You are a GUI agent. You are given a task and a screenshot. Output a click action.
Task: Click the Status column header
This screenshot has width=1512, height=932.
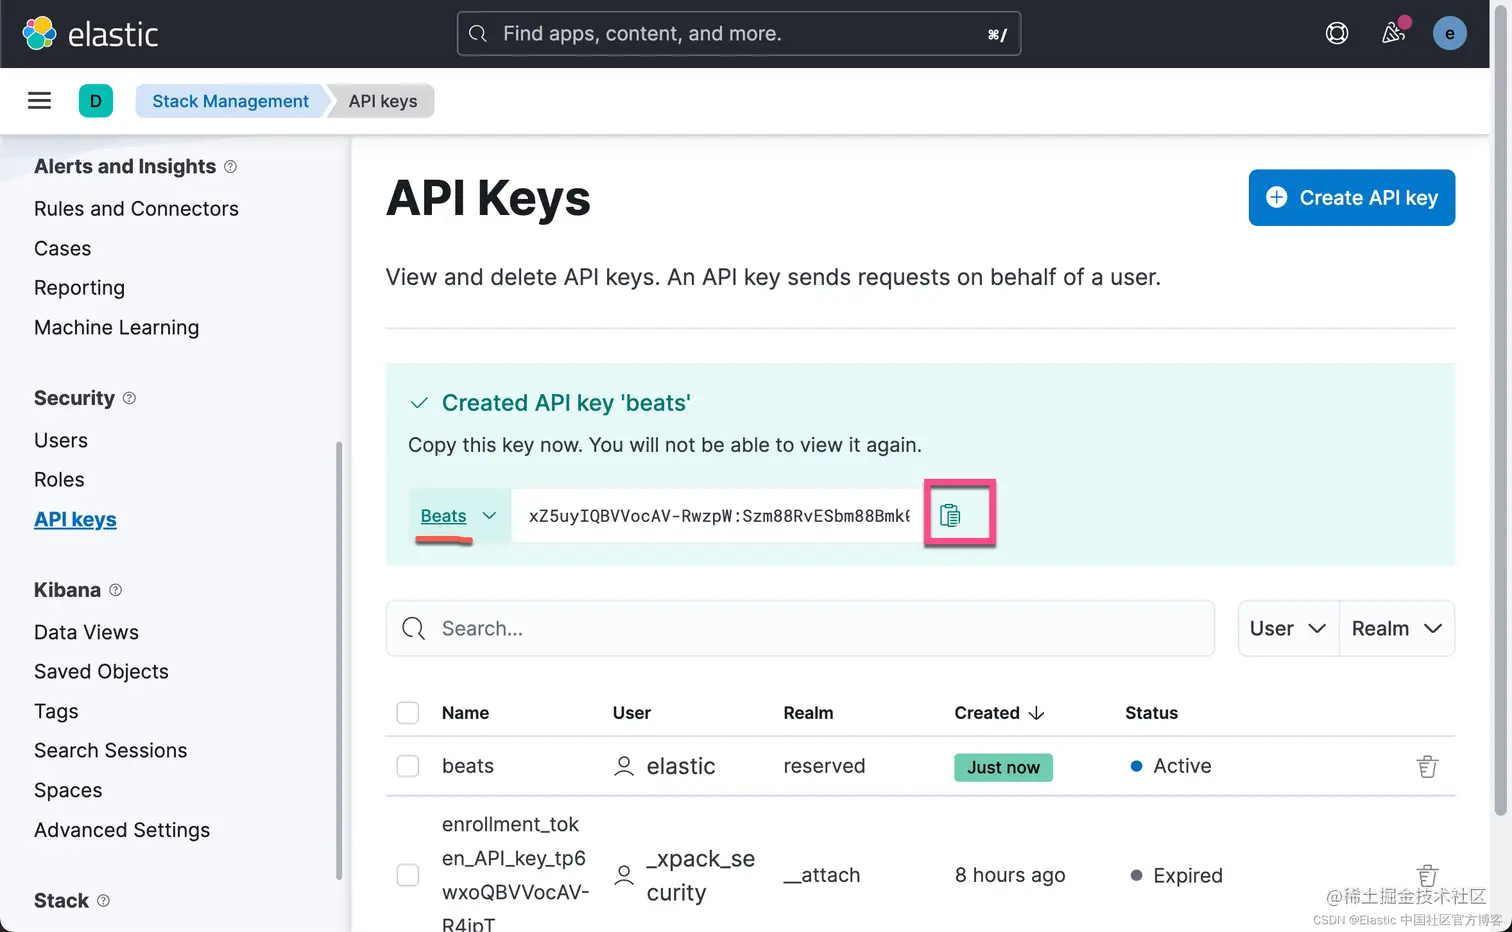(1151, 713)
